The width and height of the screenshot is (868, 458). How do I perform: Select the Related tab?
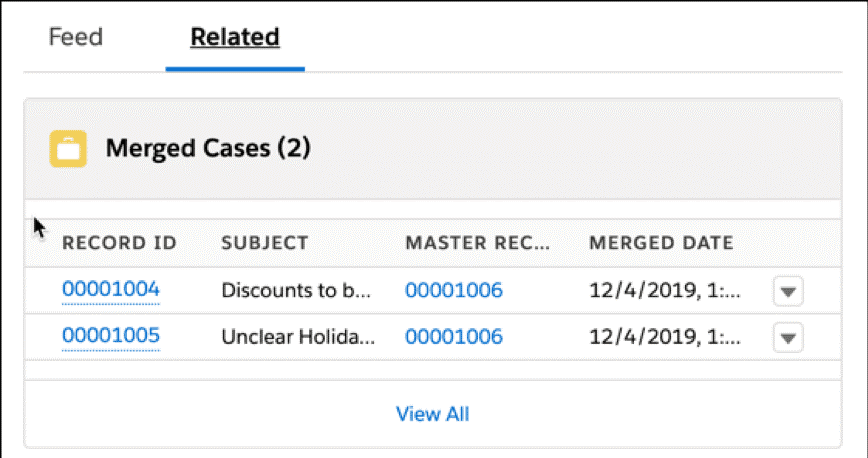(x=235, y=38)
